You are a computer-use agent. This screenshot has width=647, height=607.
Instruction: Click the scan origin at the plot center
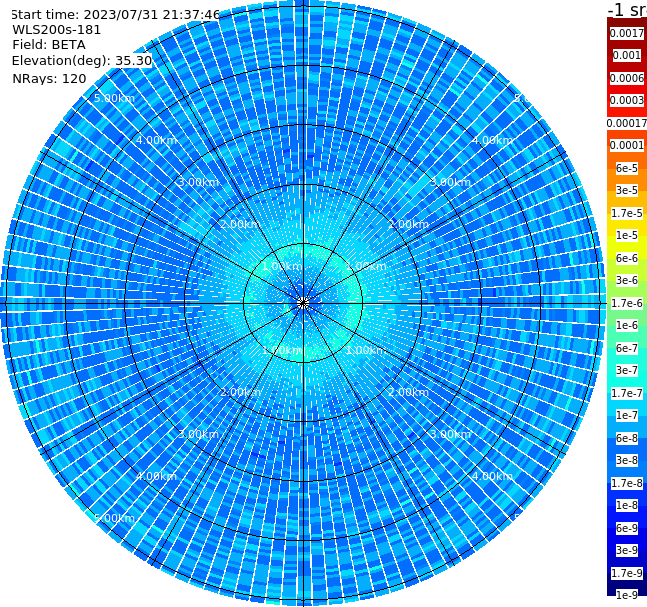[303, 303]
